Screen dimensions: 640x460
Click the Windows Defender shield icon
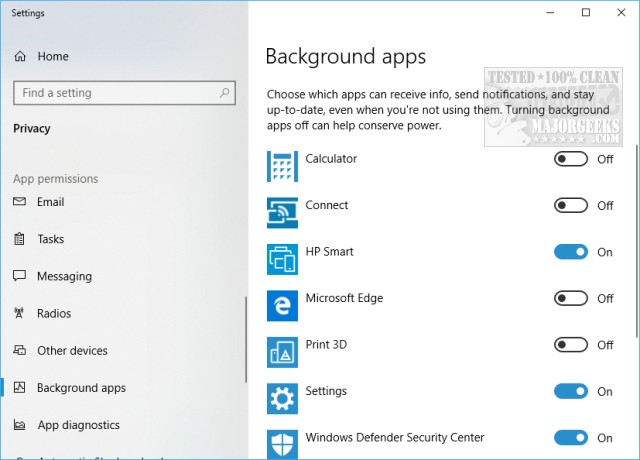click(283, 444)
